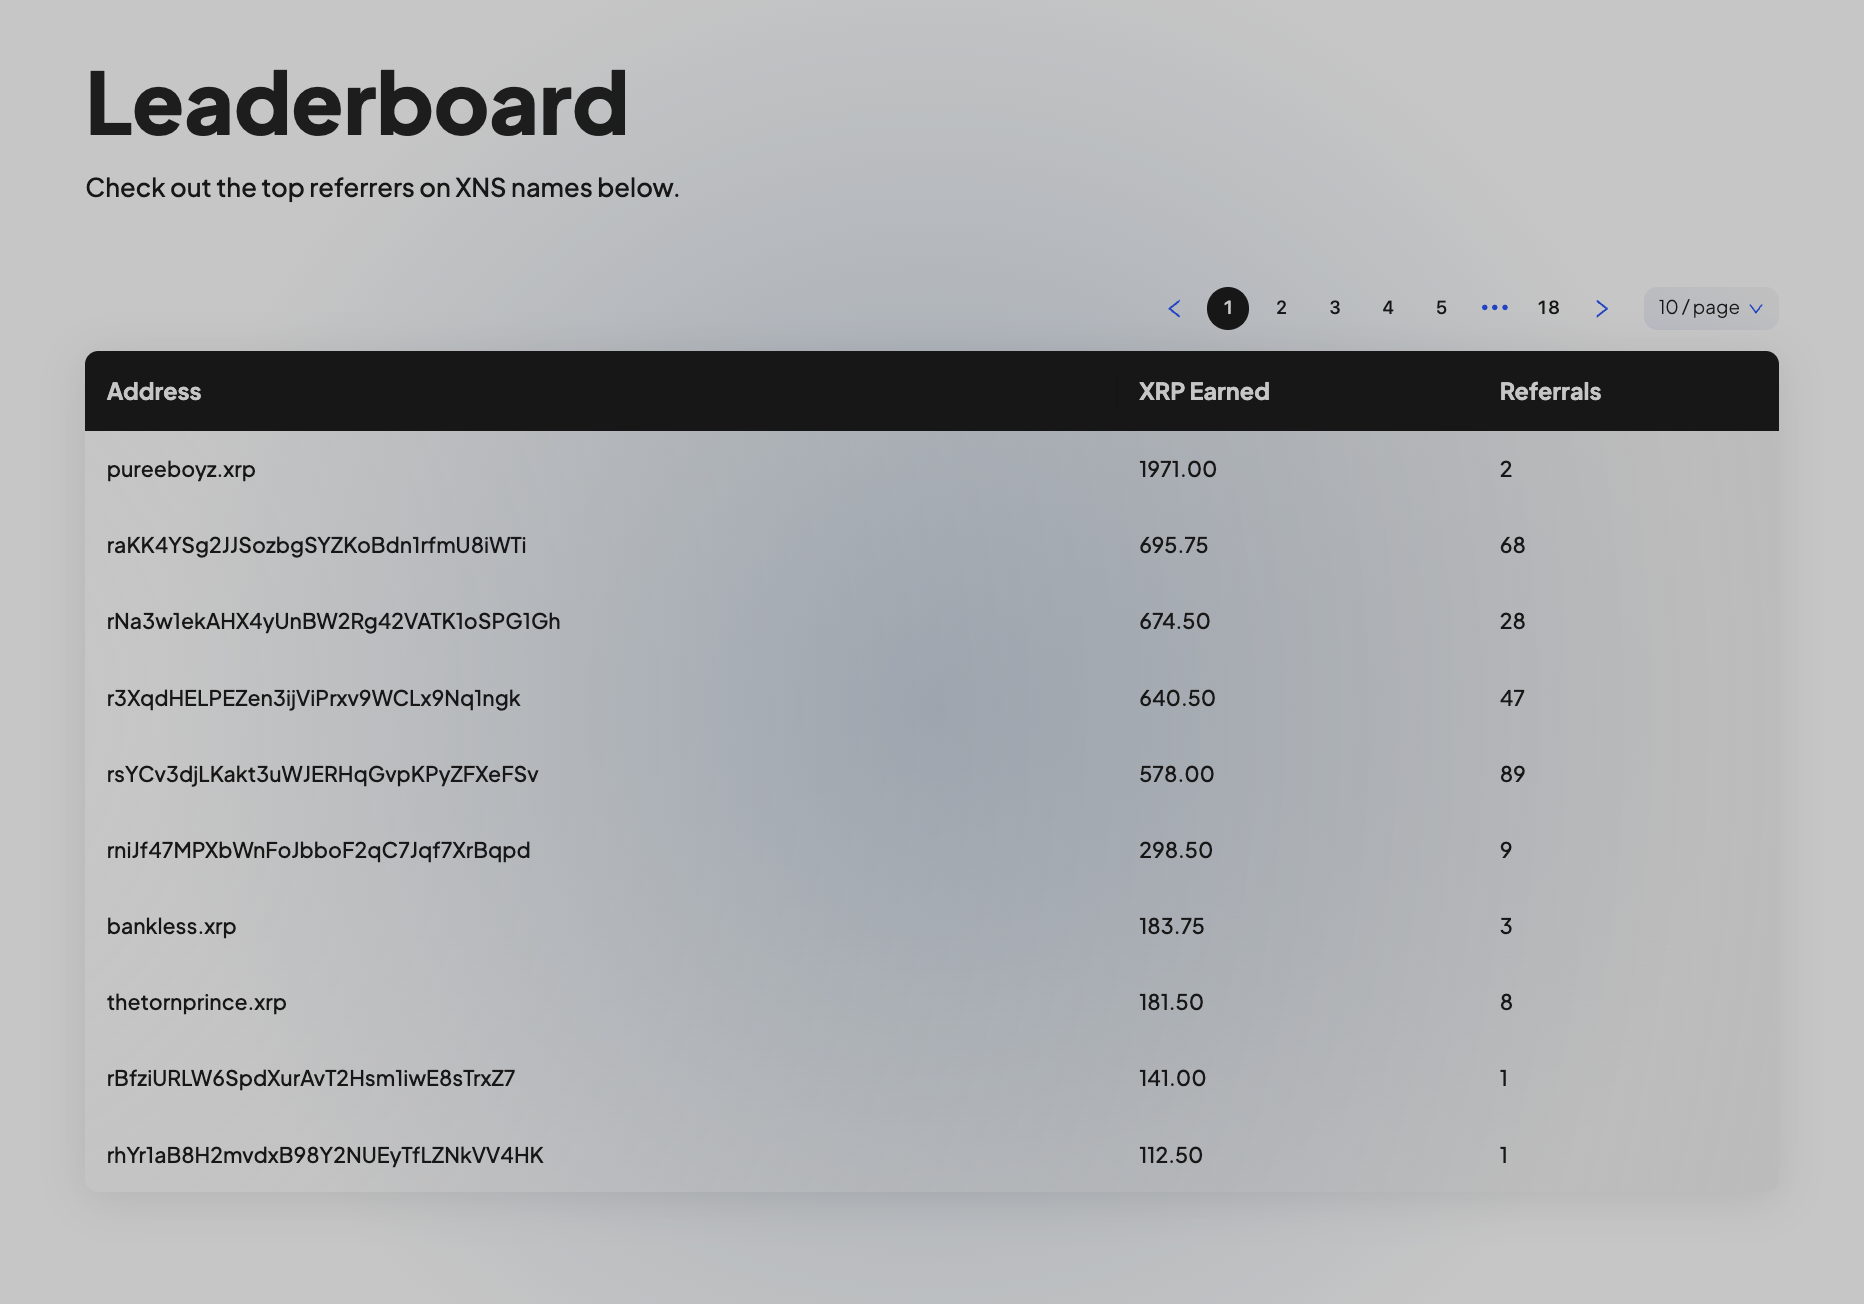The image size is (1864, 1304).
Task: Sort by the Referrals column header
Action: click(1549, 391)
